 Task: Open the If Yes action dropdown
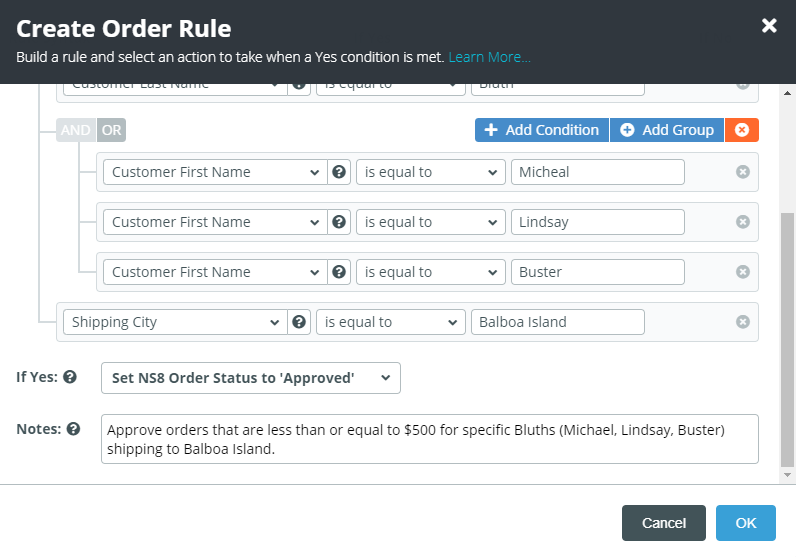point(251,378)
